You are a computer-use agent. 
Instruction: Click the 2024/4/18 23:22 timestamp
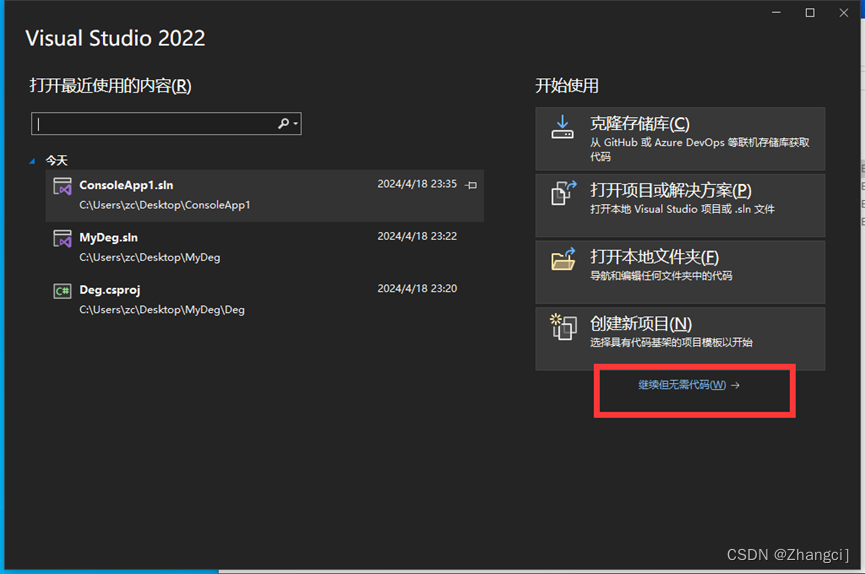pyautogui.click(x=417, y=236)
